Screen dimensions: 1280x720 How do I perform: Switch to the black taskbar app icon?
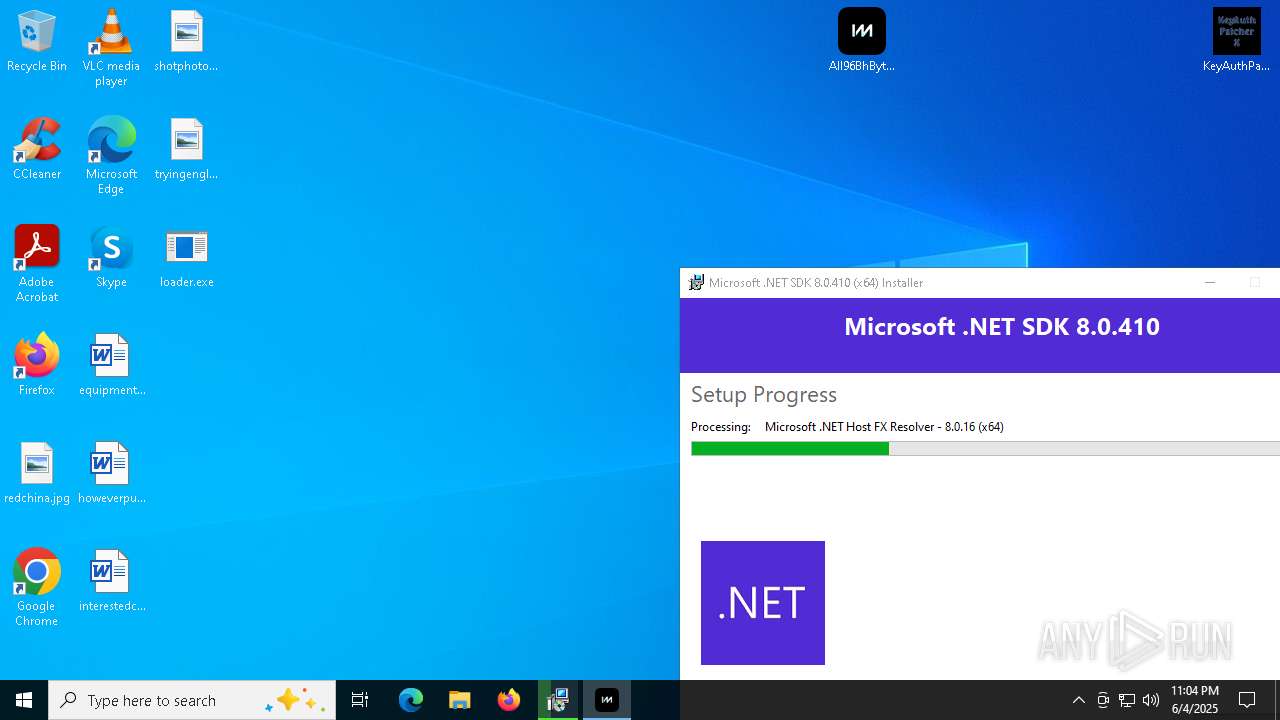606,700
